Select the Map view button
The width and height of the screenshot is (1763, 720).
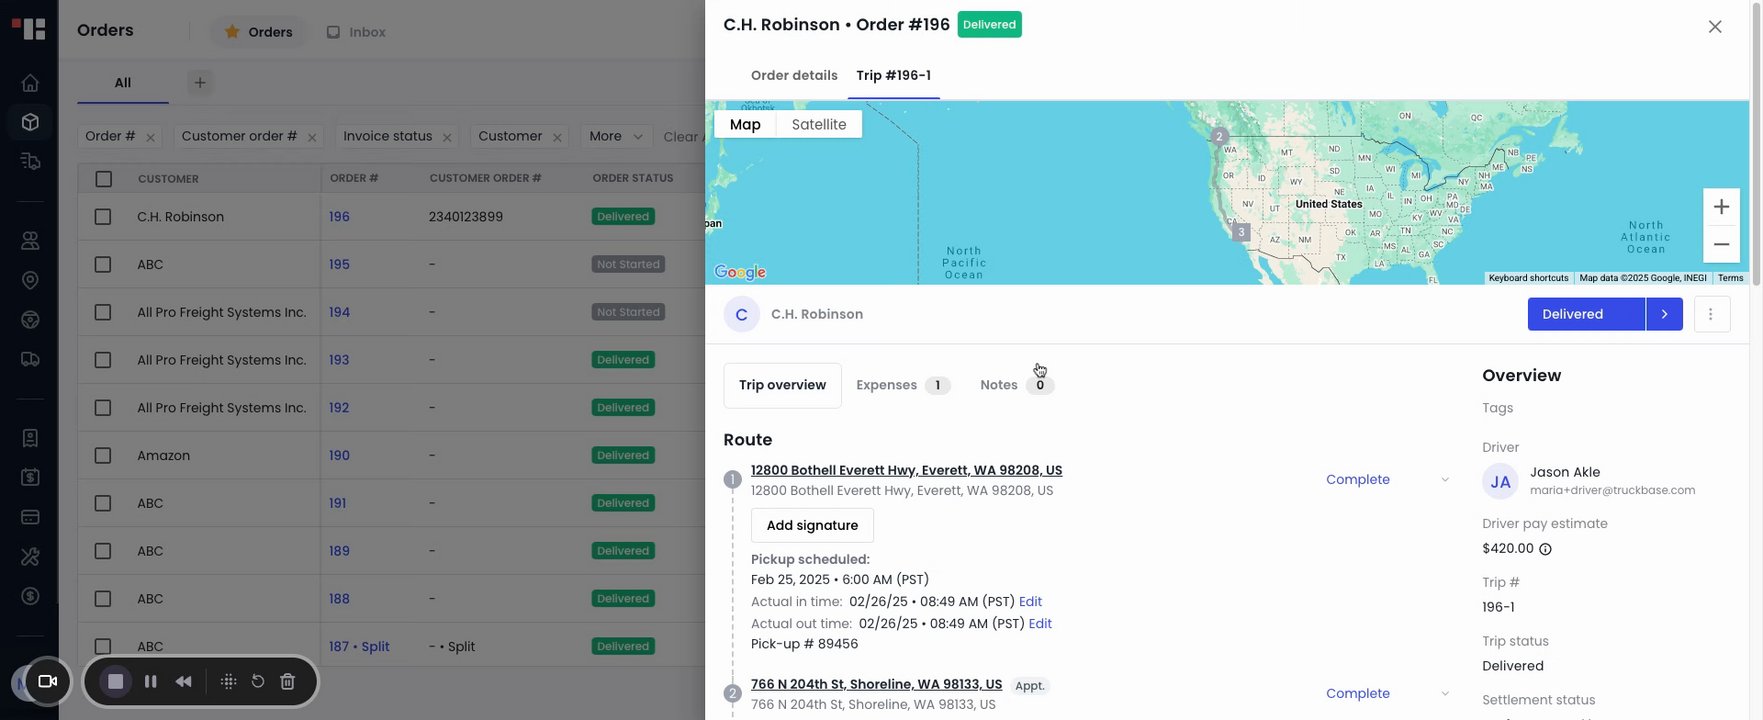(x=745, y=125)
